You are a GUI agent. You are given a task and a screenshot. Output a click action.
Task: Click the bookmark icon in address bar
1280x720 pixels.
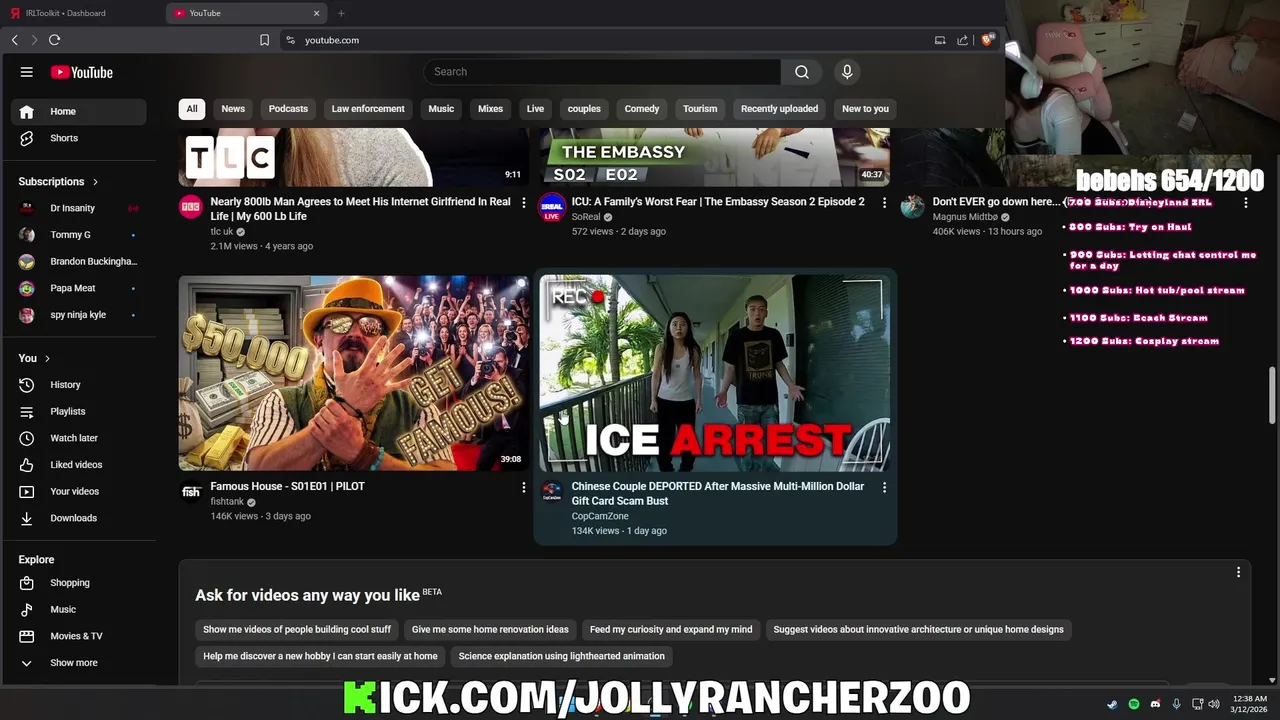click(264, 40)
